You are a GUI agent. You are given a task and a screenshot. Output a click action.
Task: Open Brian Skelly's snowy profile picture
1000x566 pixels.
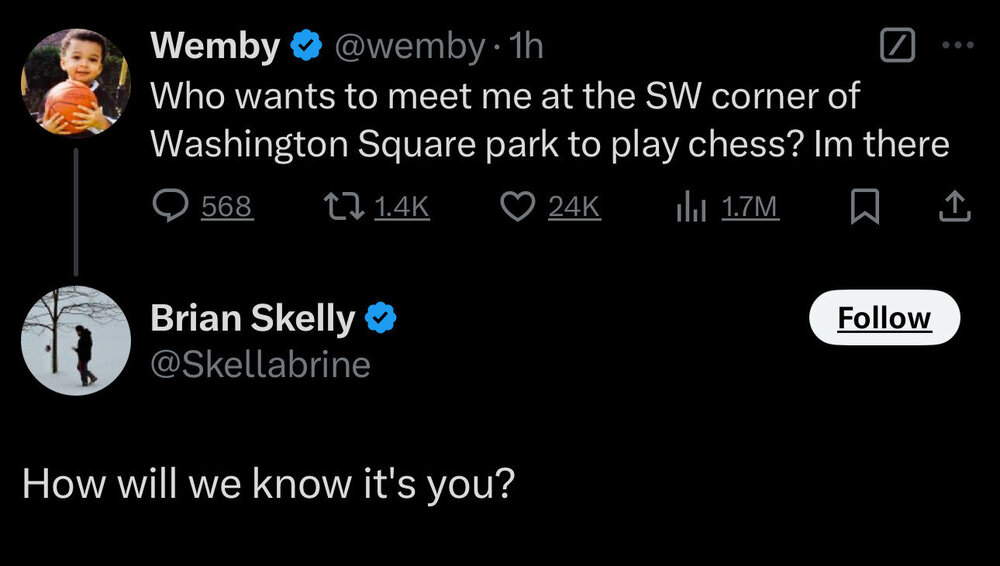[x=76, y=340]
